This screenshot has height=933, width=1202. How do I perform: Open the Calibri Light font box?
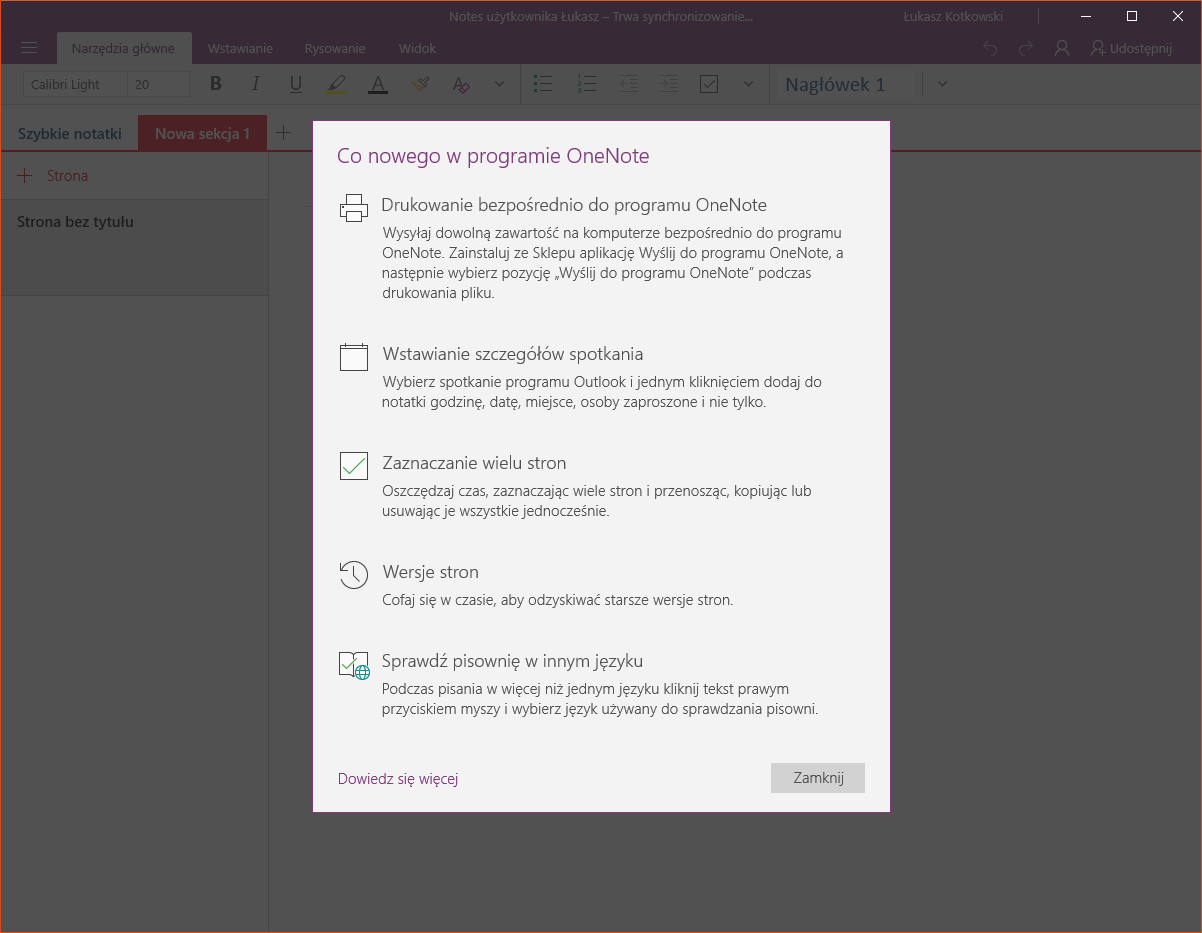click(x=75, y=85)
